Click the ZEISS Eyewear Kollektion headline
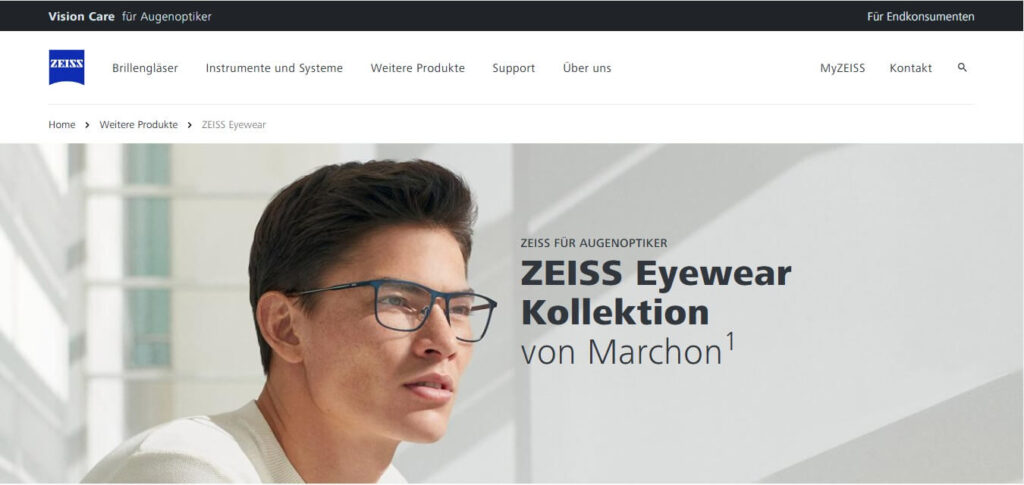This screenshot has width=1024, height=485. [656, 293]
